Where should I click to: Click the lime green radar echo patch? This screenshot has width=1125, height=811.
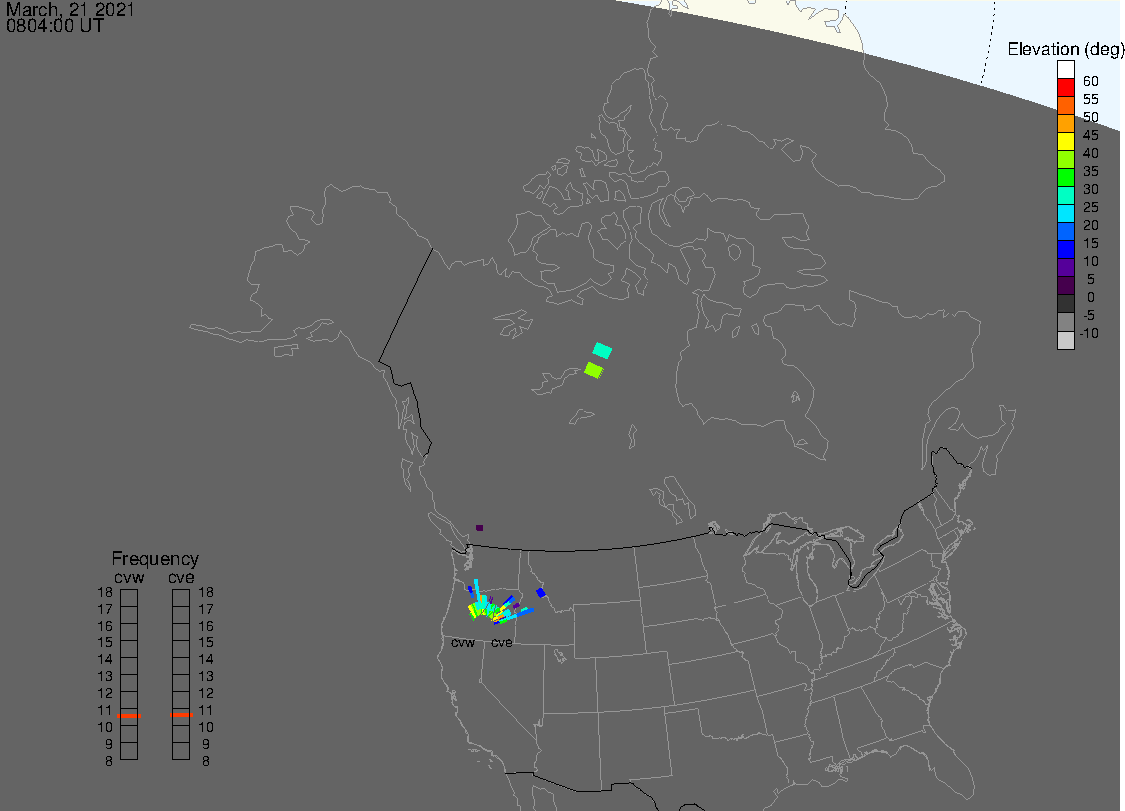(x=593, y=370)
